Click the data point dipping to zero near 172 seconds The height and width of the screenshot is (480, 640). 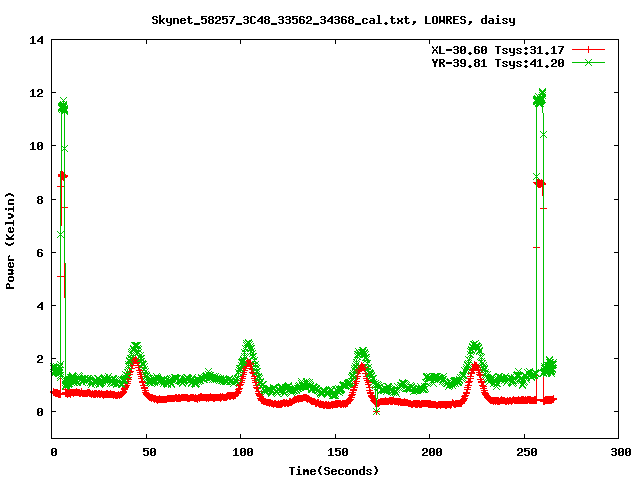pos(376,410)
